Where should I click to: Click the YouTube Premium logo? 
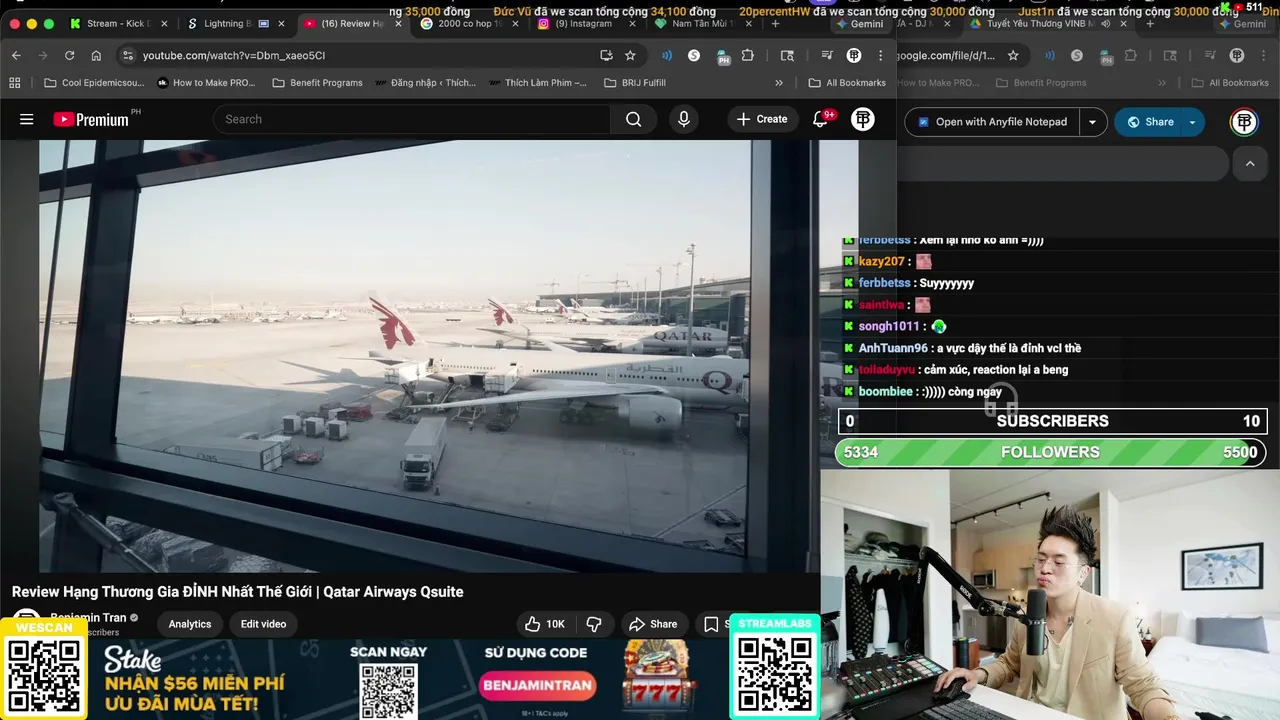91,119
